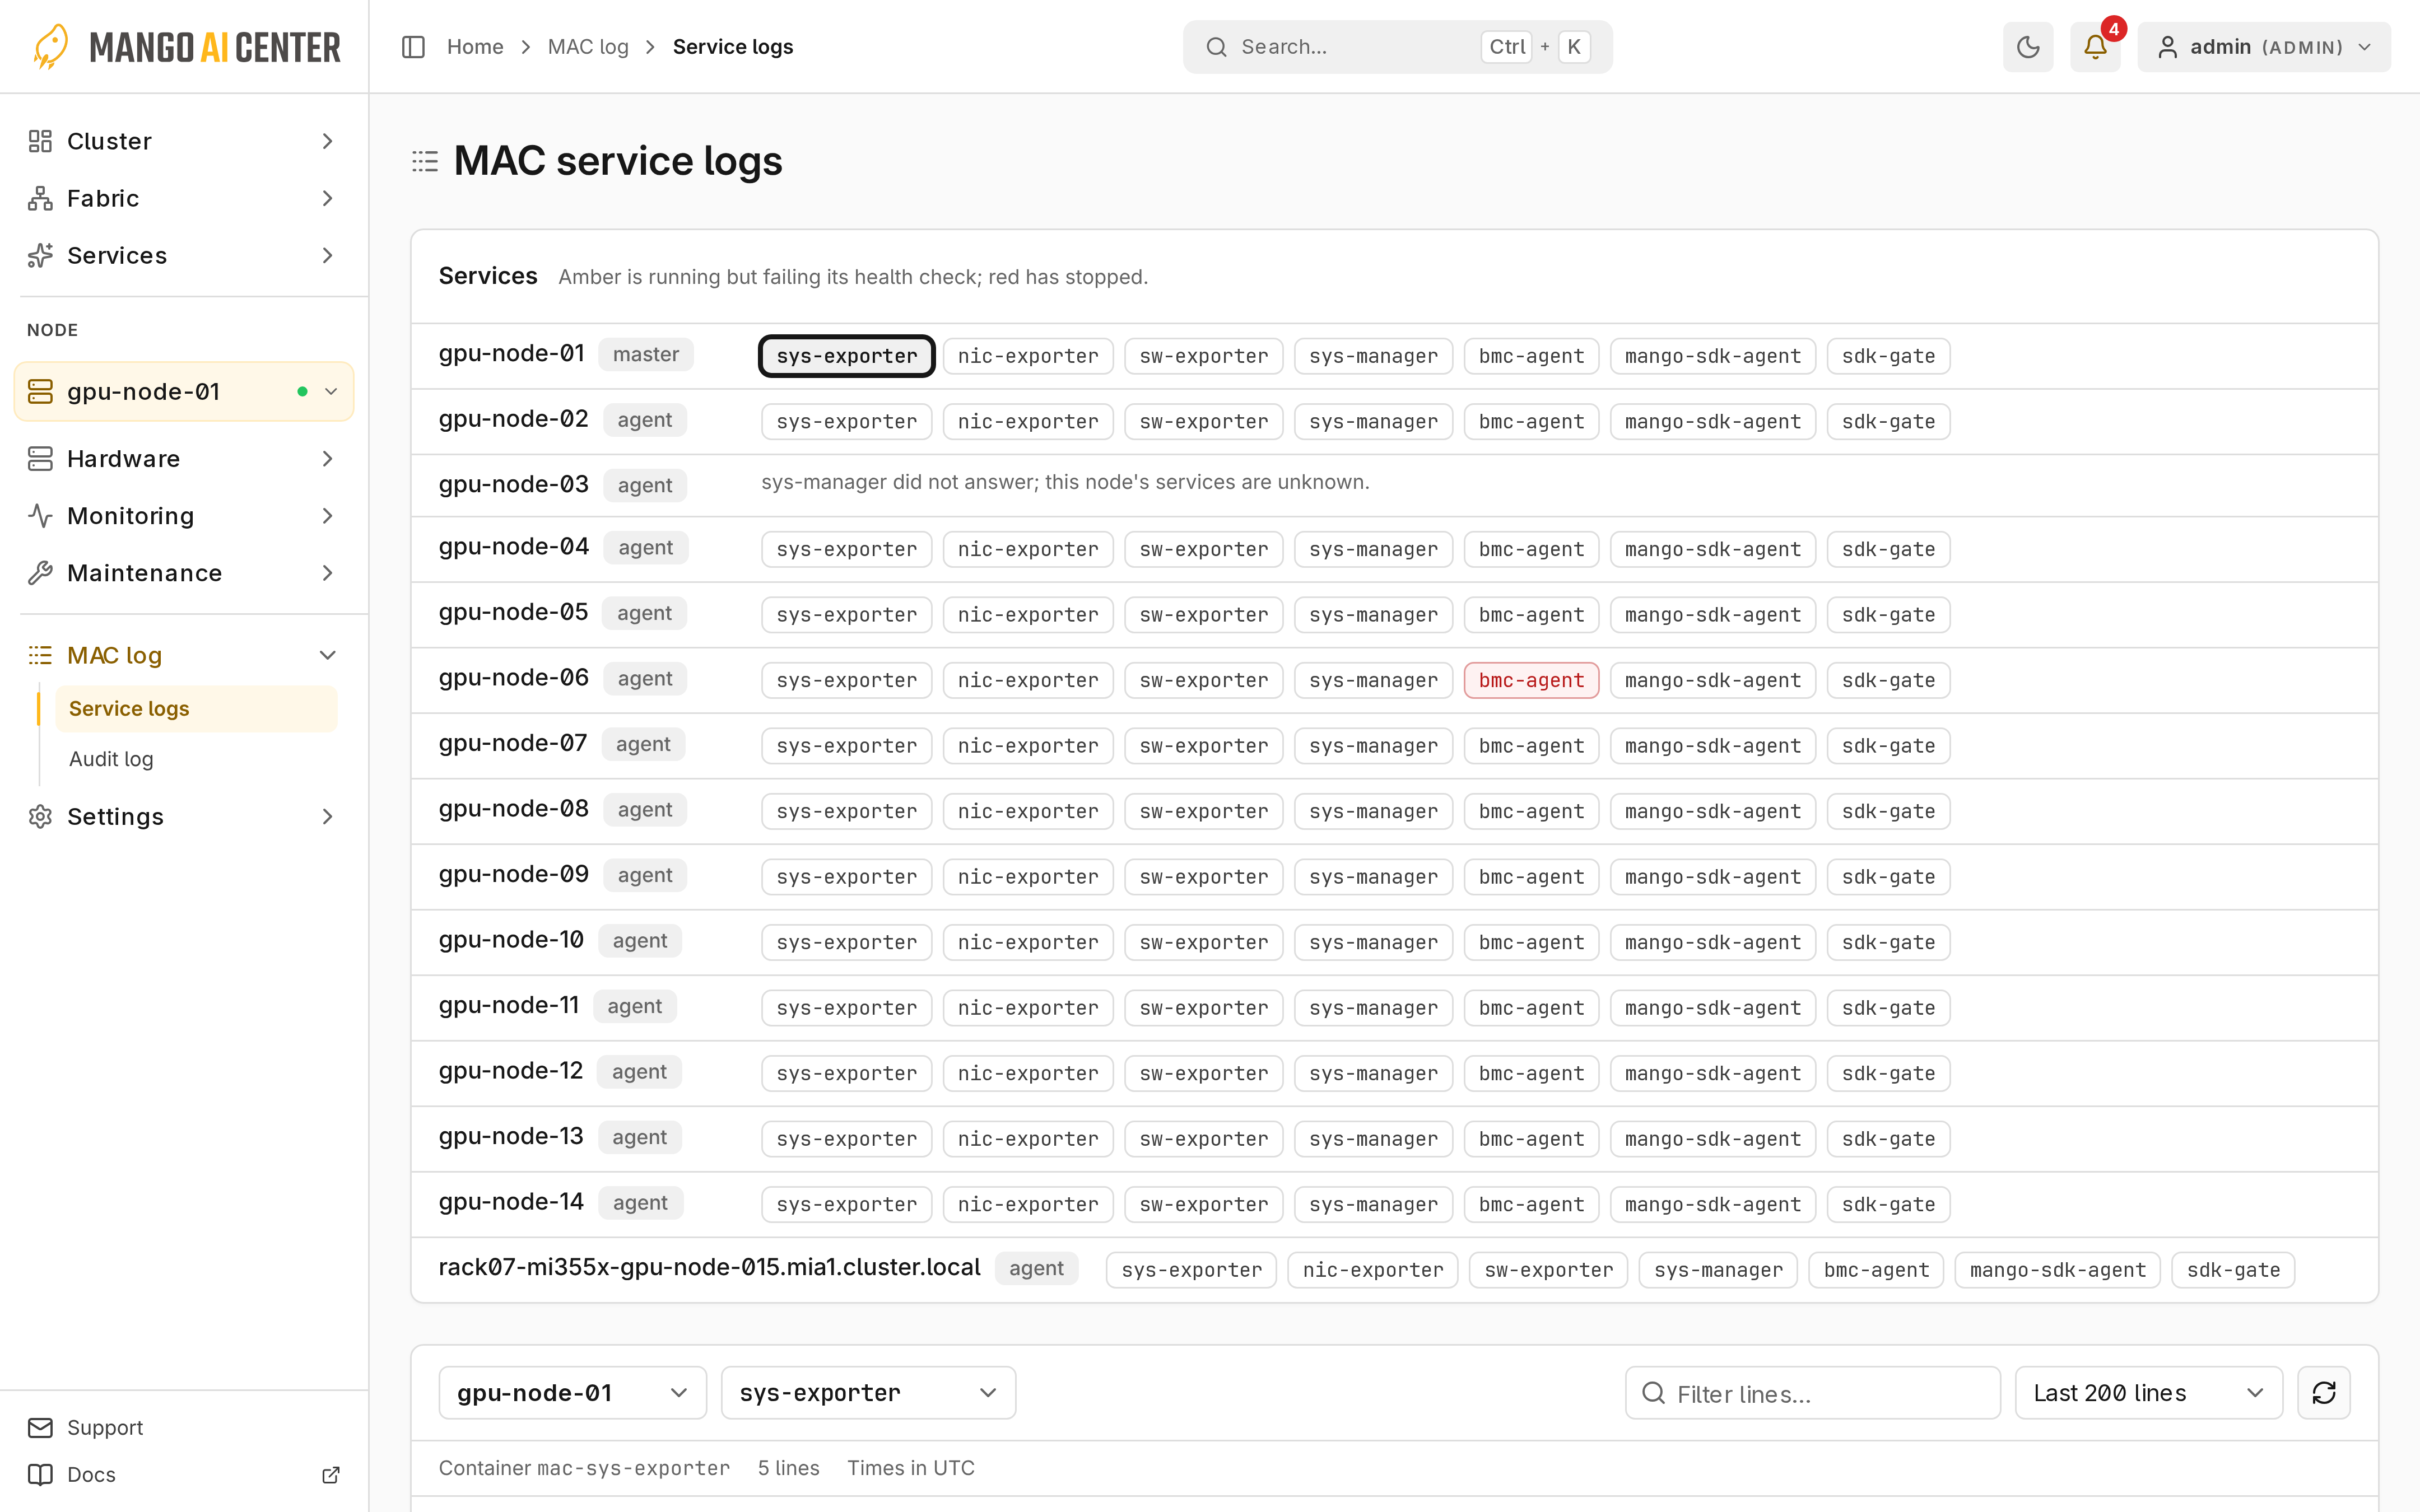Viewport: 2420px width, 1512px height.
Task: Click the Settings gear icon
Action: pos(40,816)
